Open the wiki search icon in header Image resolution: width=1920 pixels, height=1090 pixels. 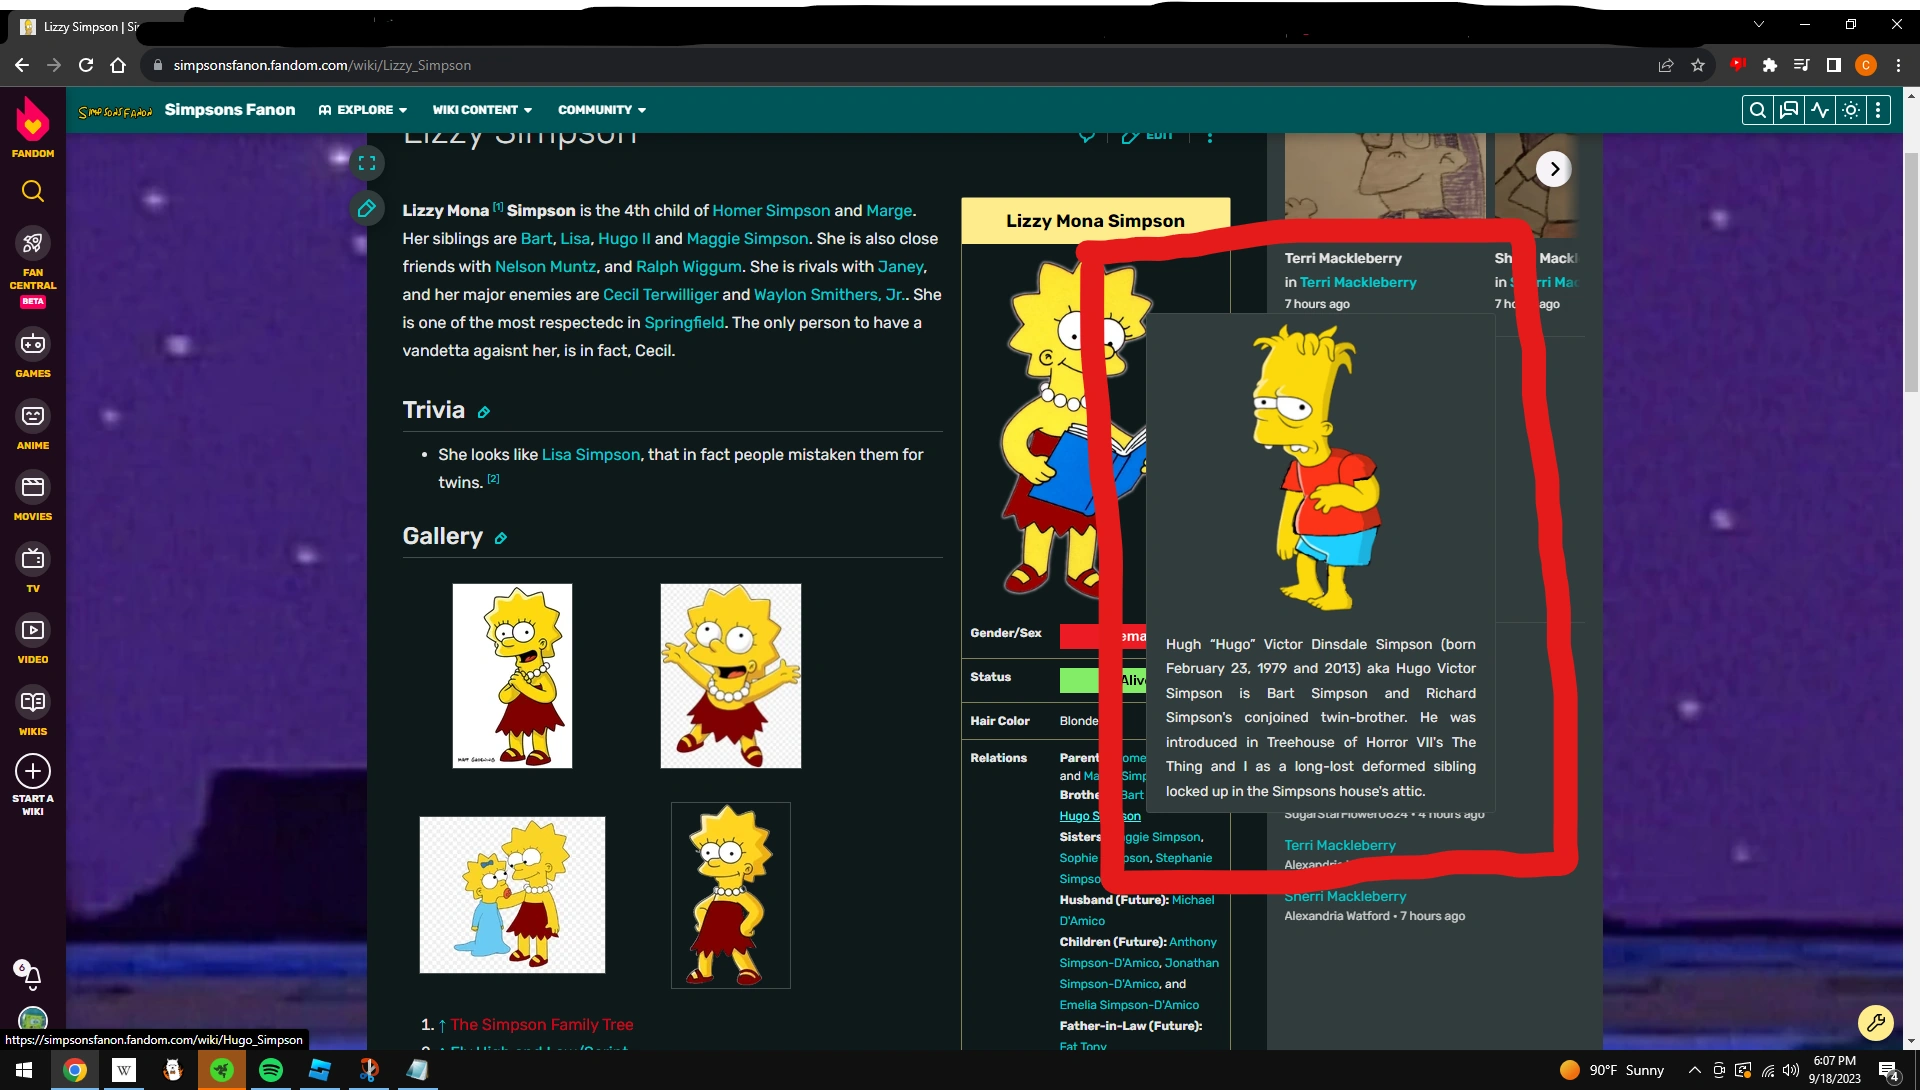tap(1757, 110)
